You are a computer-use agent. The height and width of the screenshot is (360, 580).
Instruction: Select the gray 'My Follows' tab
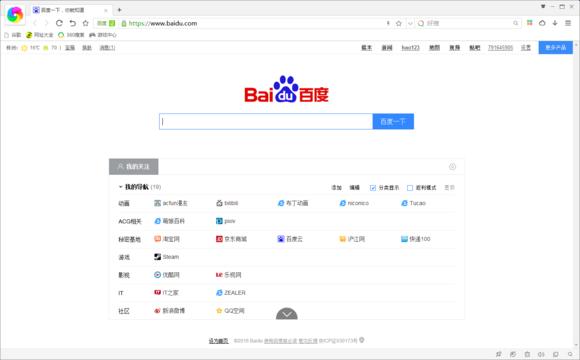tap(134, 166)
